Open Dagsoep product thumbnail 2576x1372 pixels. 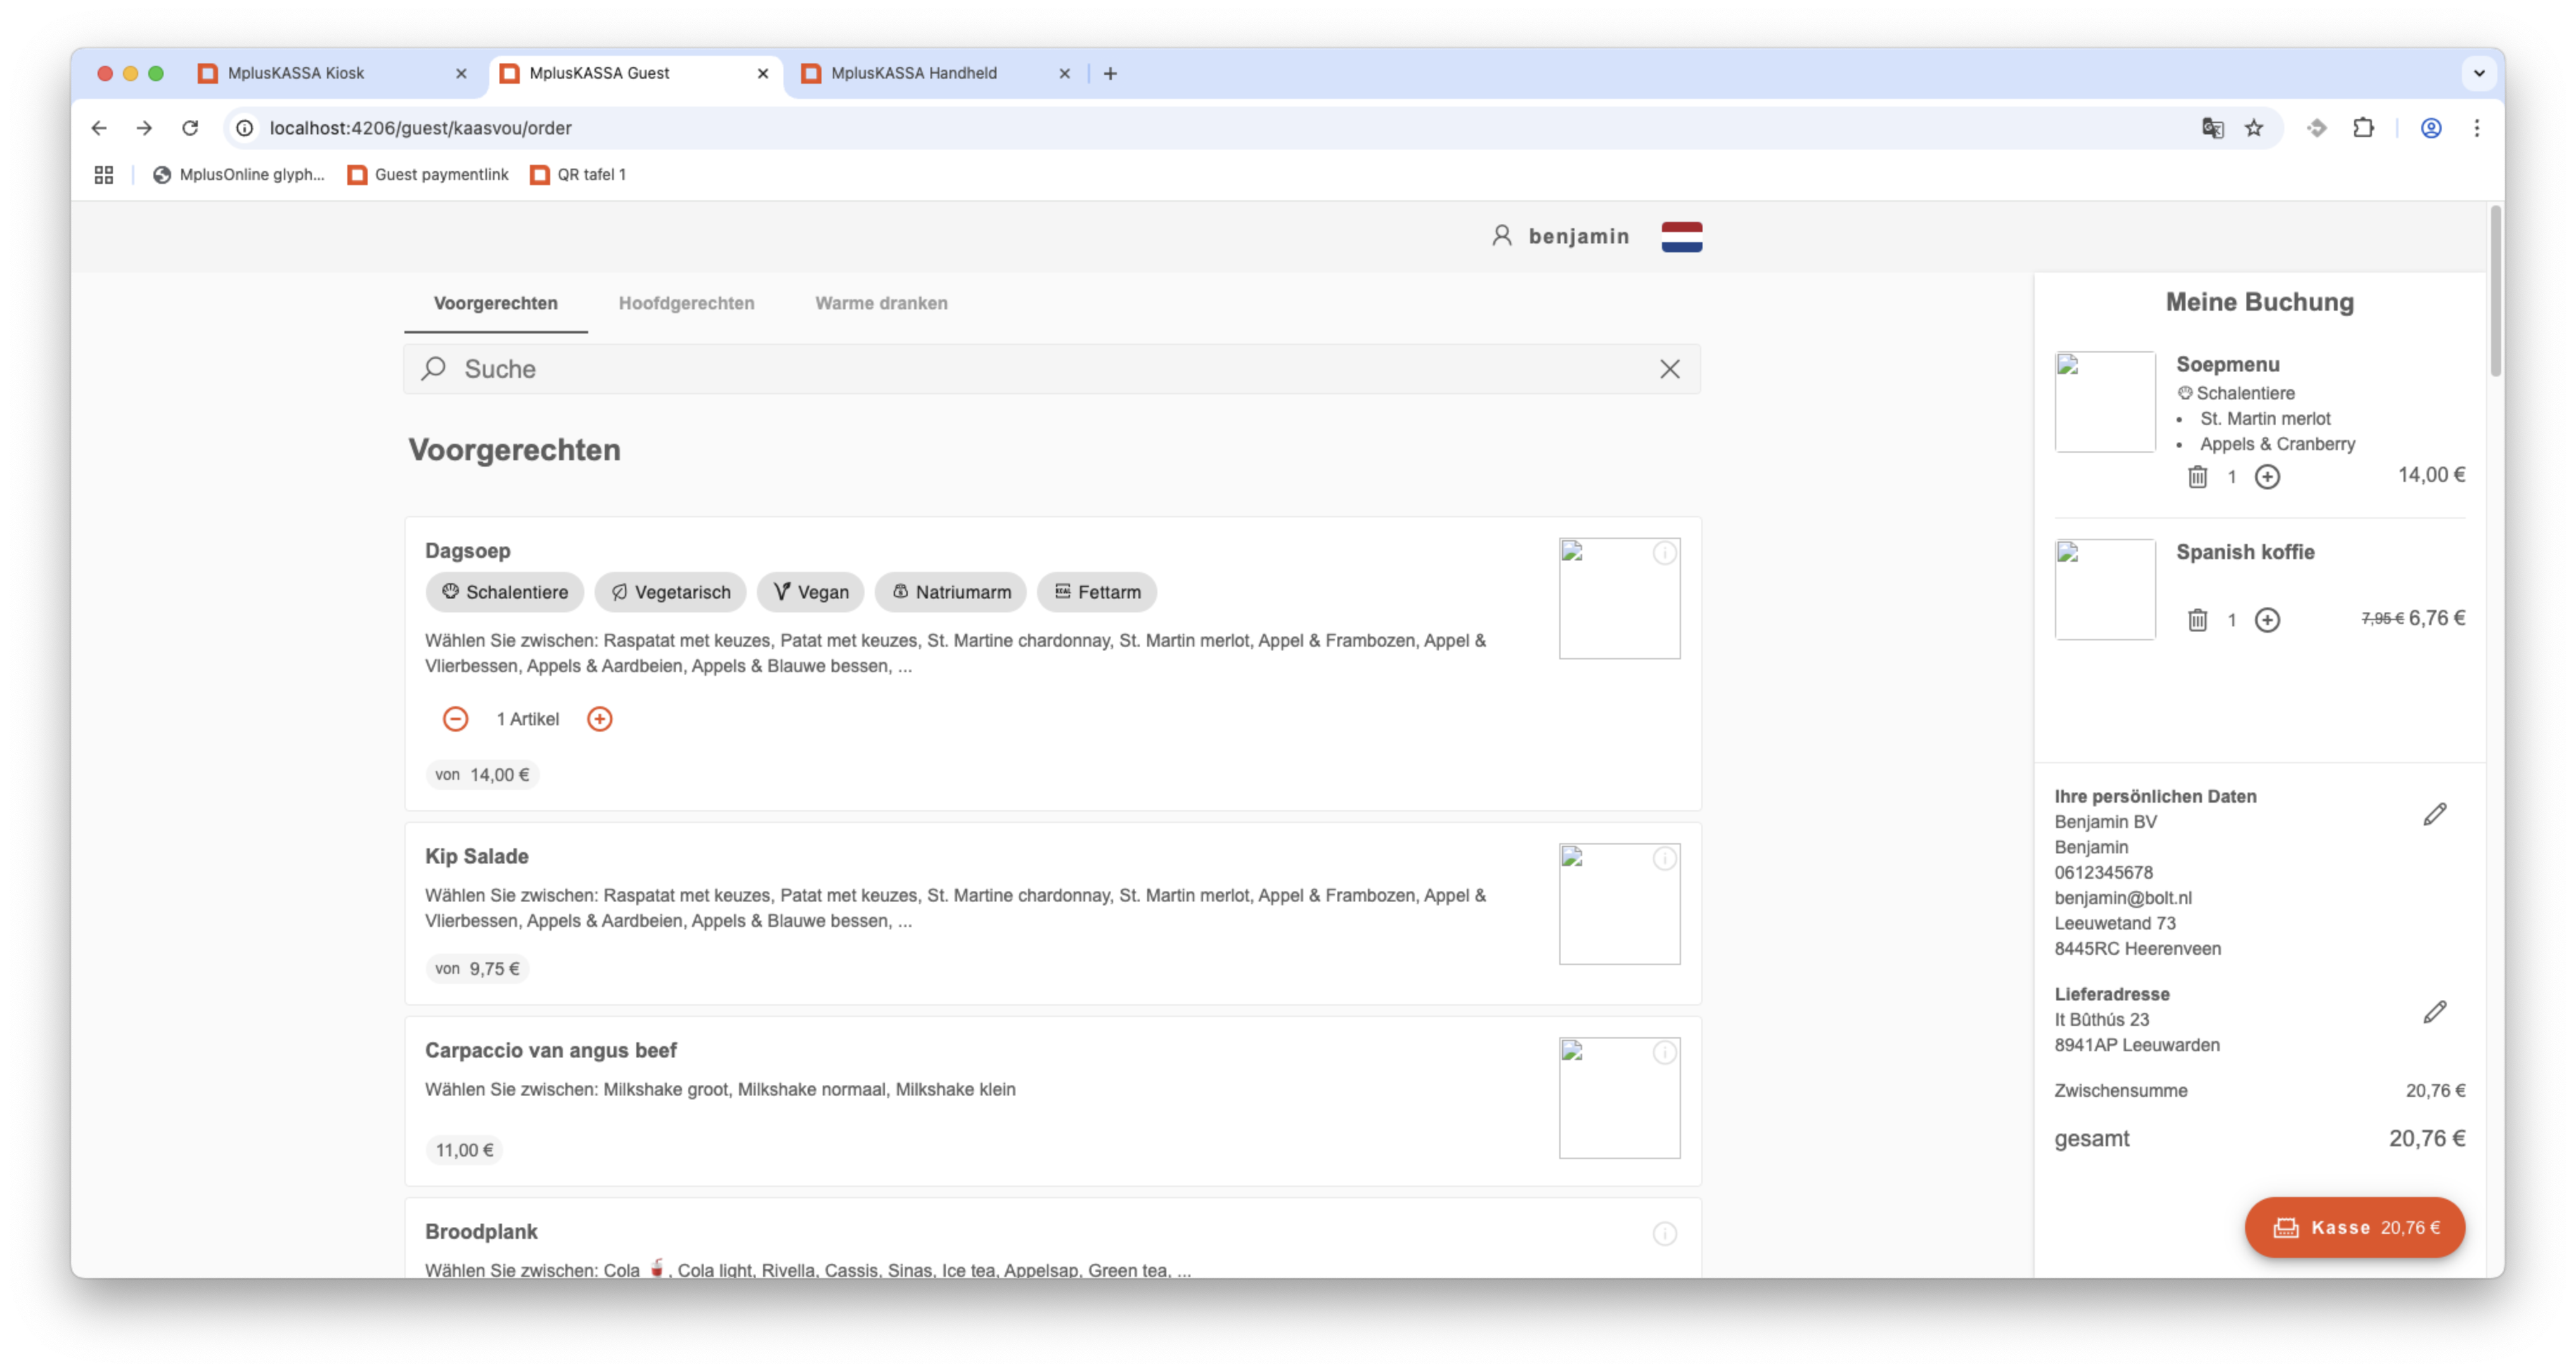(1619, 599)
